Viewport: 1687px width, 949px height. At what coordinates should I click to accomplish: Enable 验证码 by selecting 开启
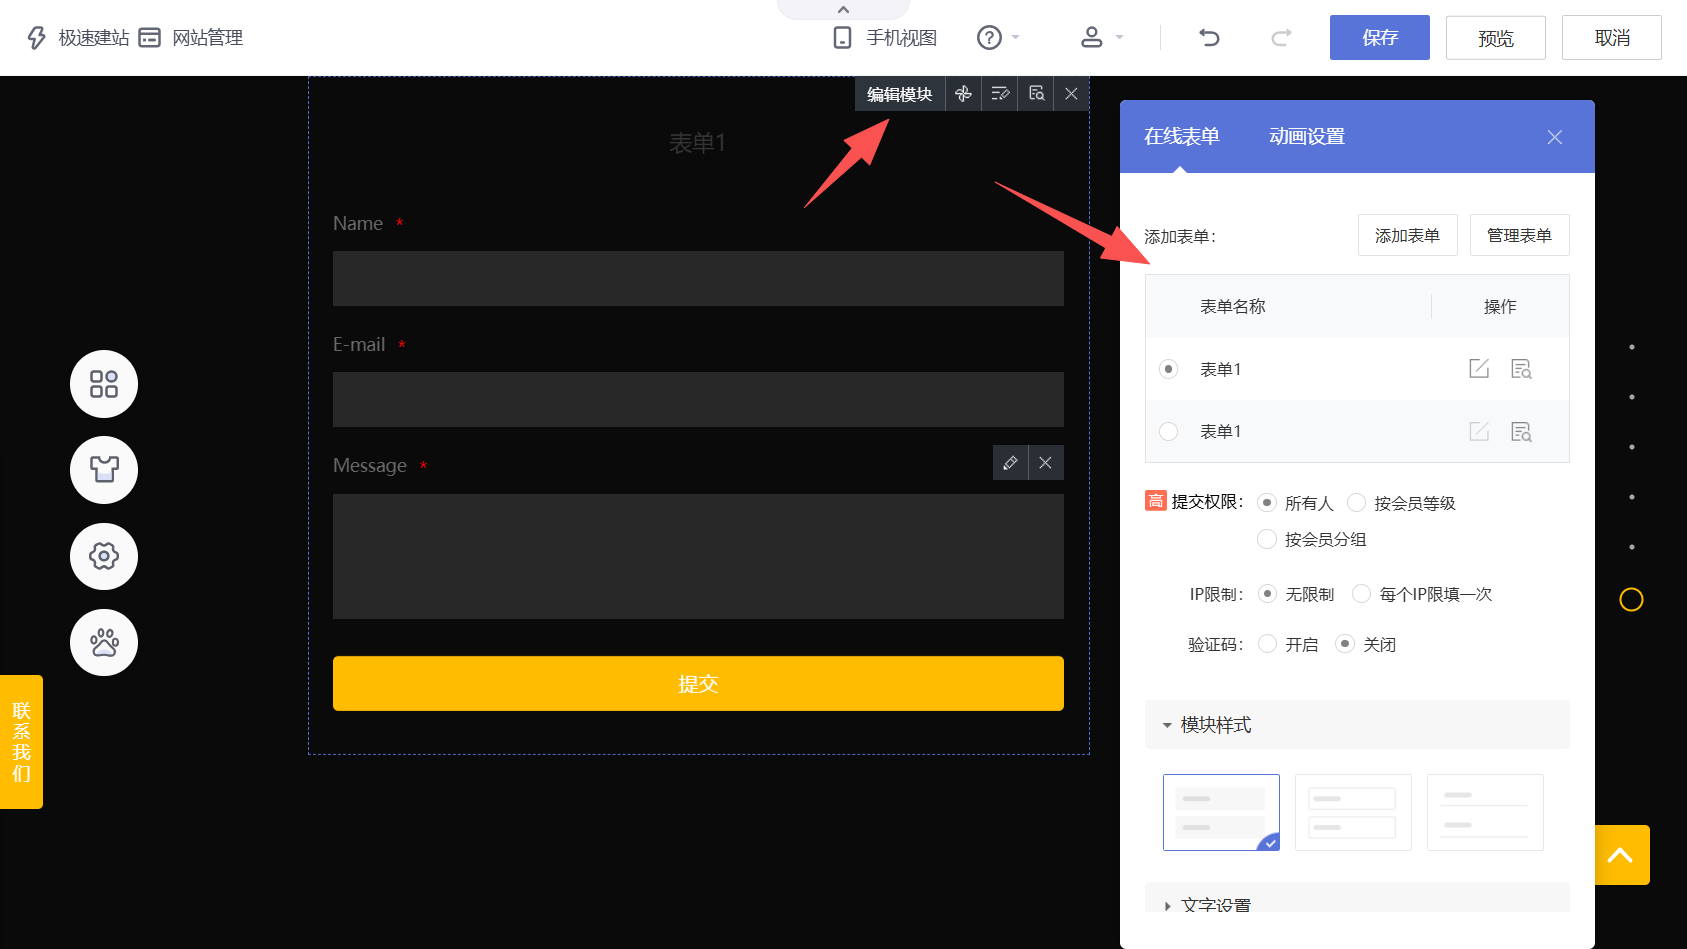point(1268,644)
